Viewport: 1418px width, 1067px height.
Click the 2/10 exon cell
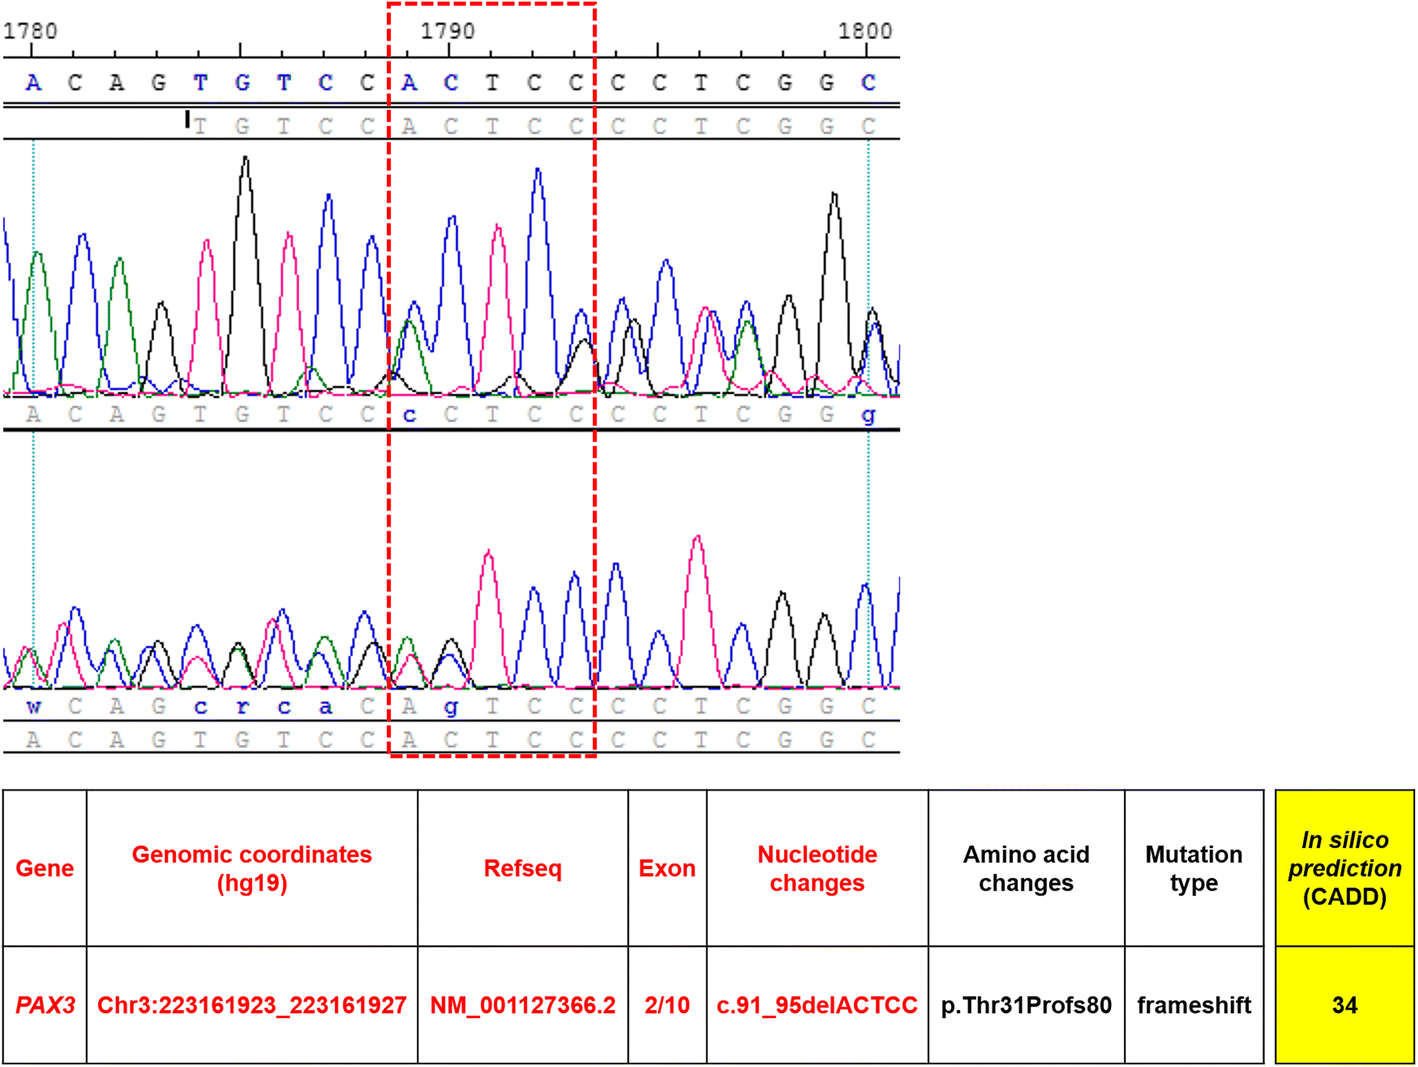[667, 1005]
